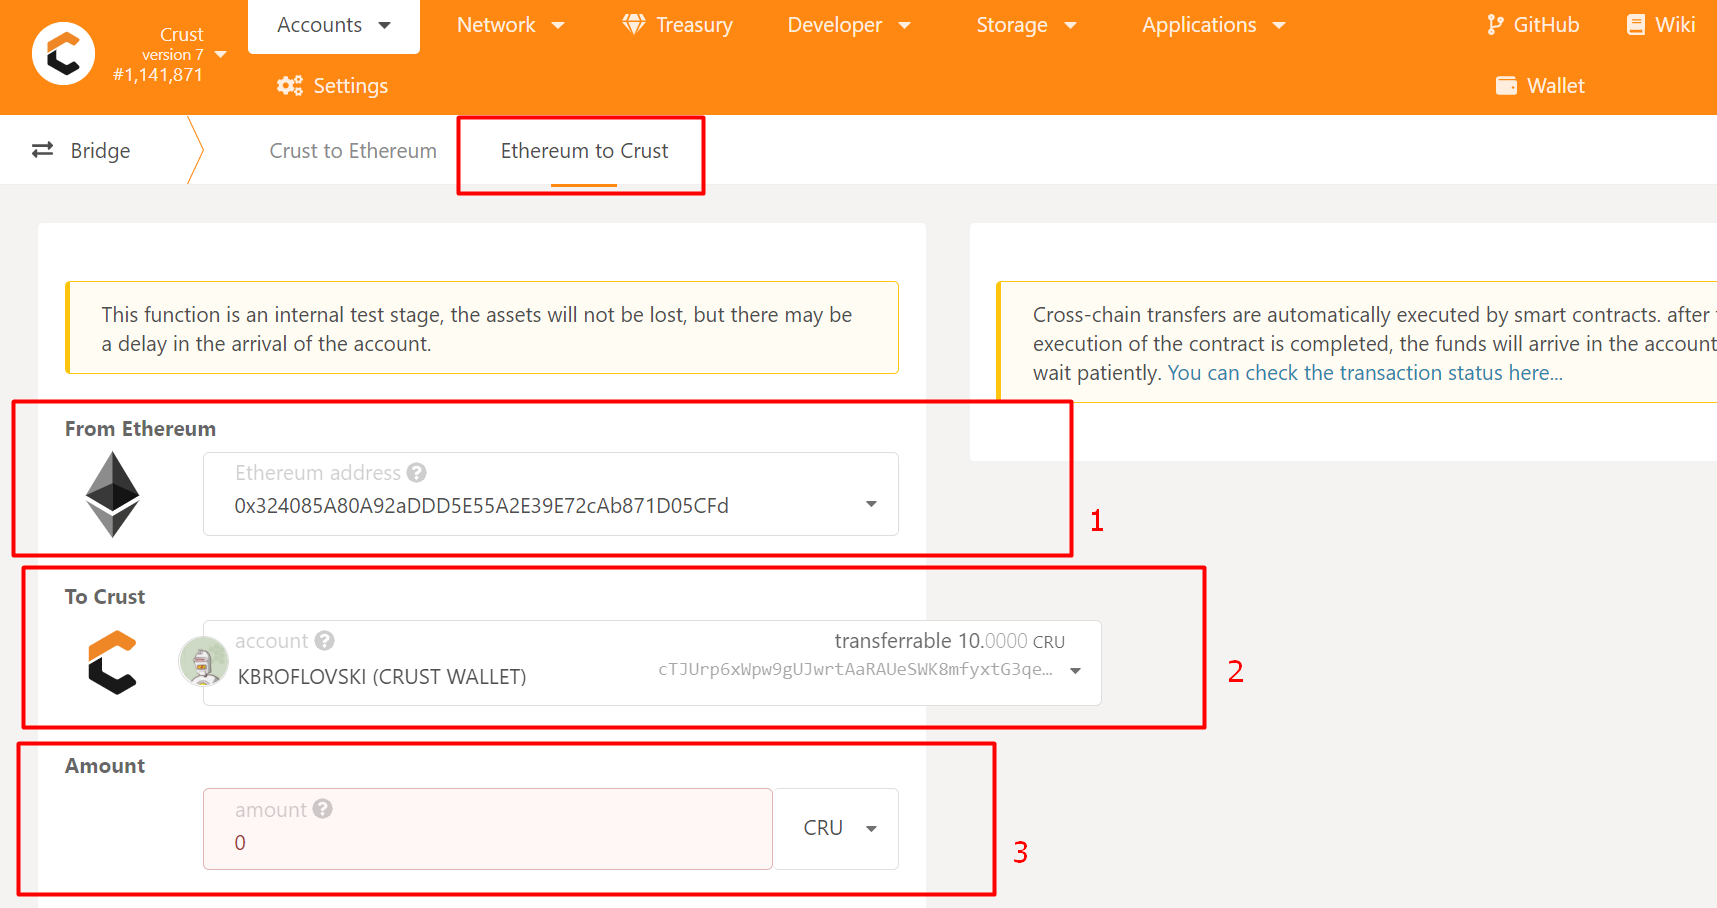Screen dimensions: 1717x908
Task: Click the block number #1,141,871
Action: click(158, 75)
